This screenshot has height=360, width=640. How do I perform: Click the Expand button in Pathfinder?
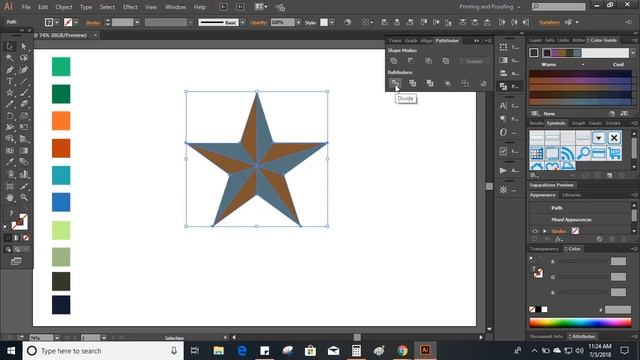[x=474, y=61]
